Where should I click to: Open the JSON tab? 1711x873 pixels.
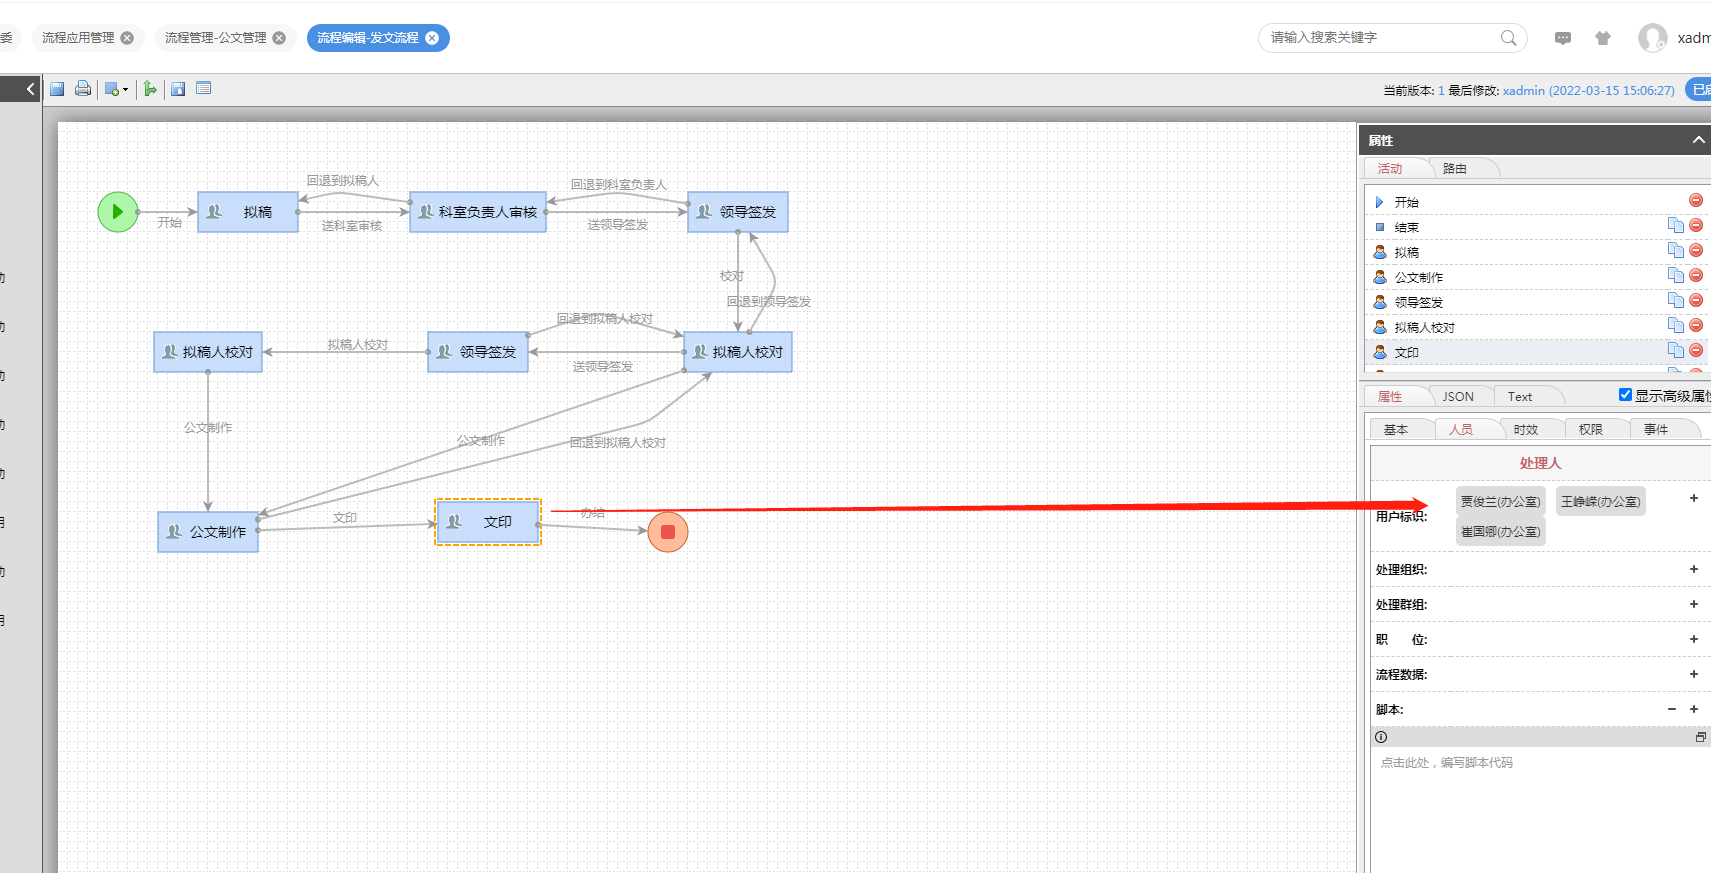[1457, 397]
